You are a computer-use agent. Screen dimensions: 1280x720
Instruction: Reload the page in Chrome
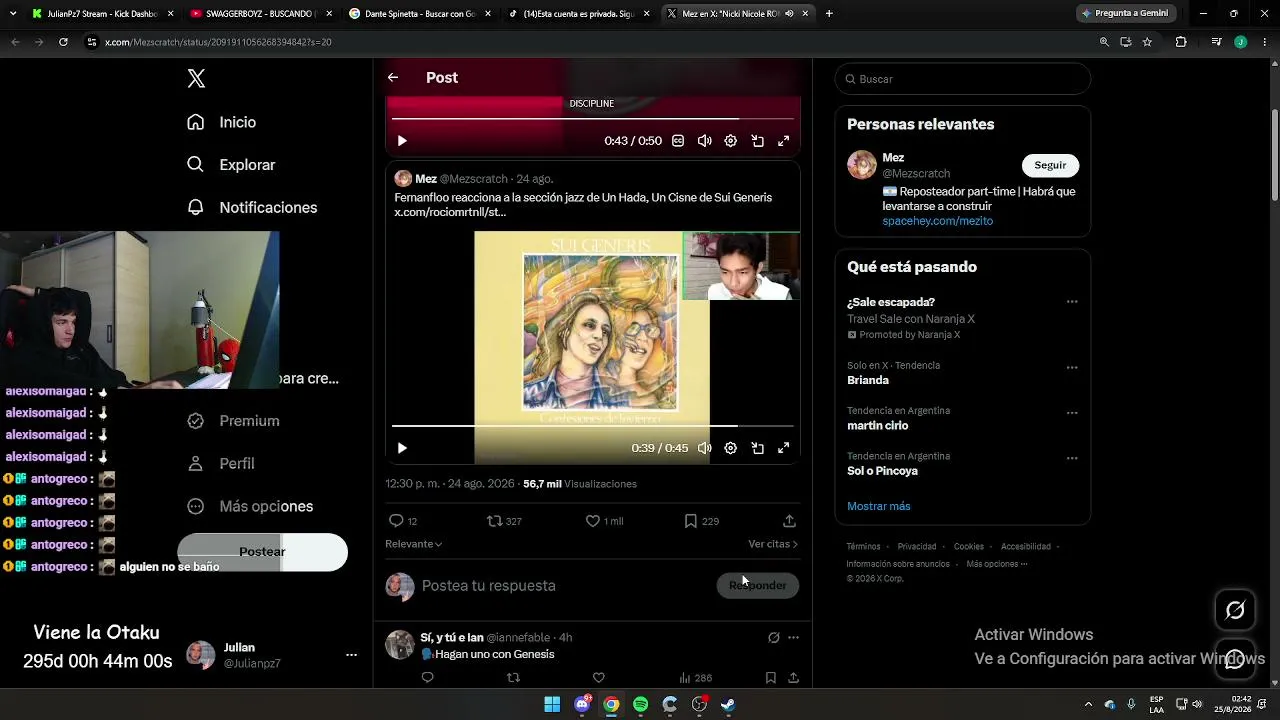pyautogui.click(x=63, y=42)
